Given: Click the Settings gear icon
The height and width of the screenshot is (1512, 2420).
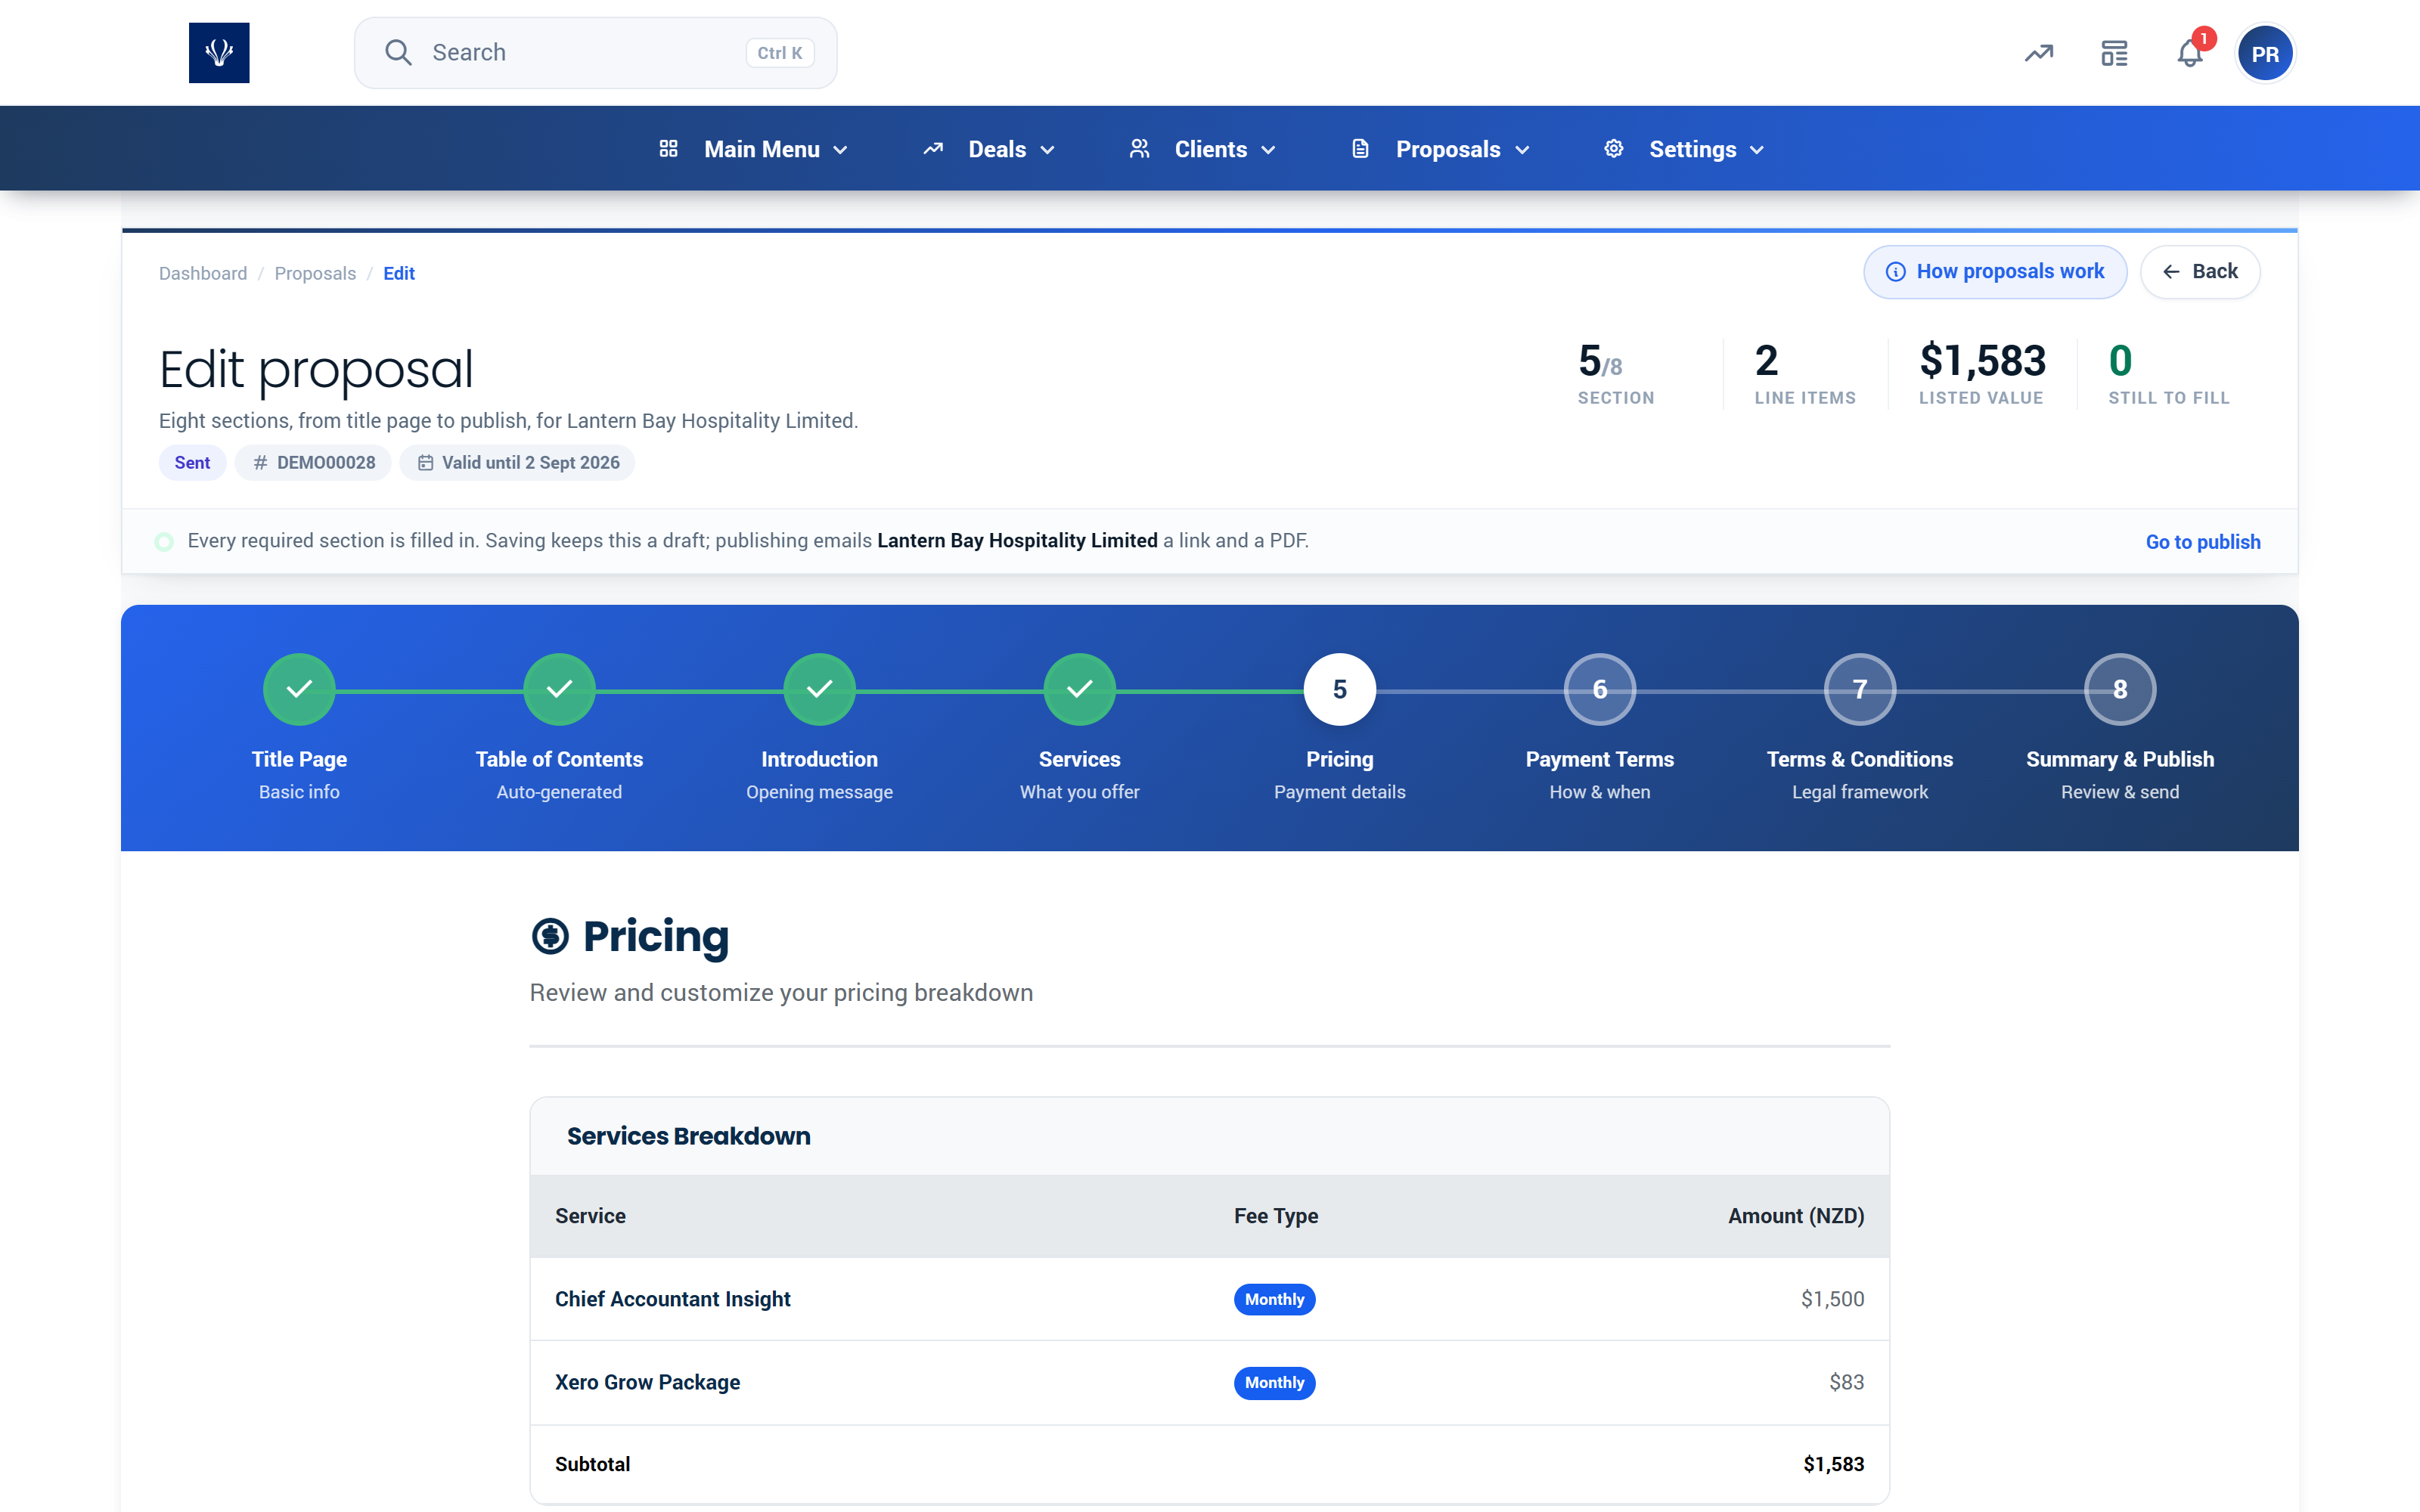Looking at the screenshot, I should (1613, 149).
